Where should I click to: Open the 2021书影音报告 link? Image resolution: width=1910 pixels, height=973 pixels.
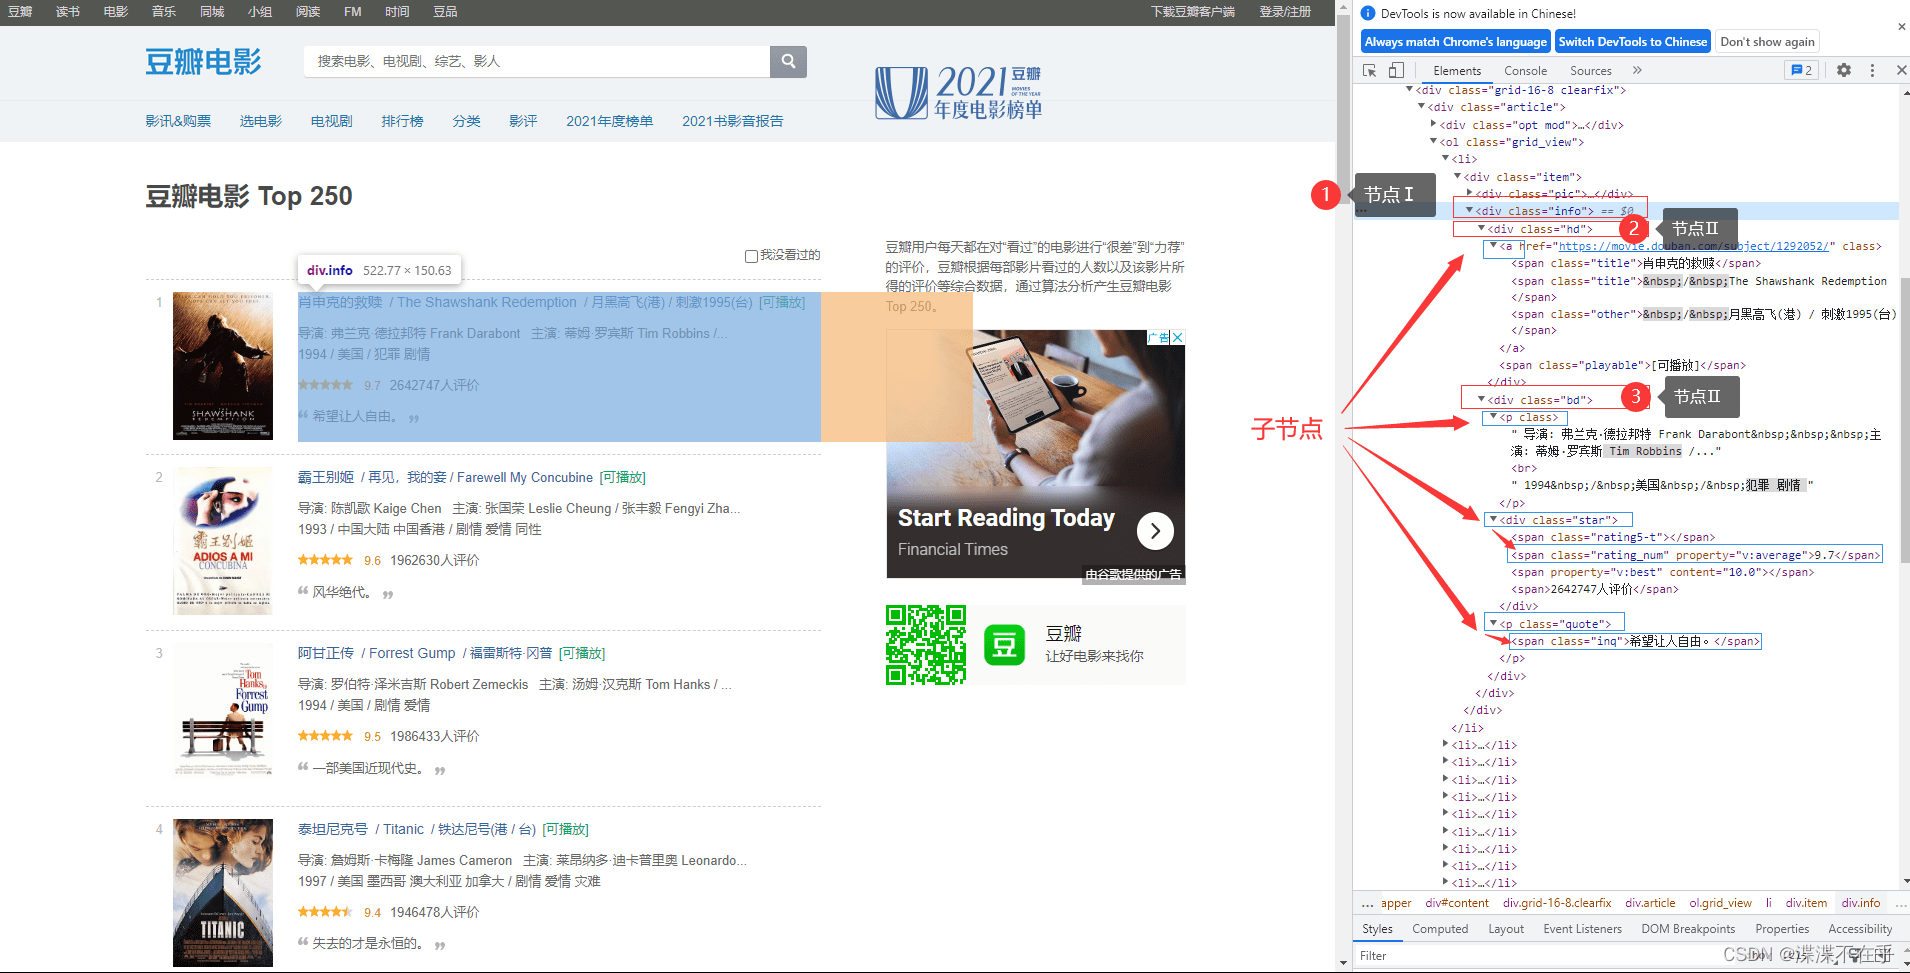click(732, 121)
